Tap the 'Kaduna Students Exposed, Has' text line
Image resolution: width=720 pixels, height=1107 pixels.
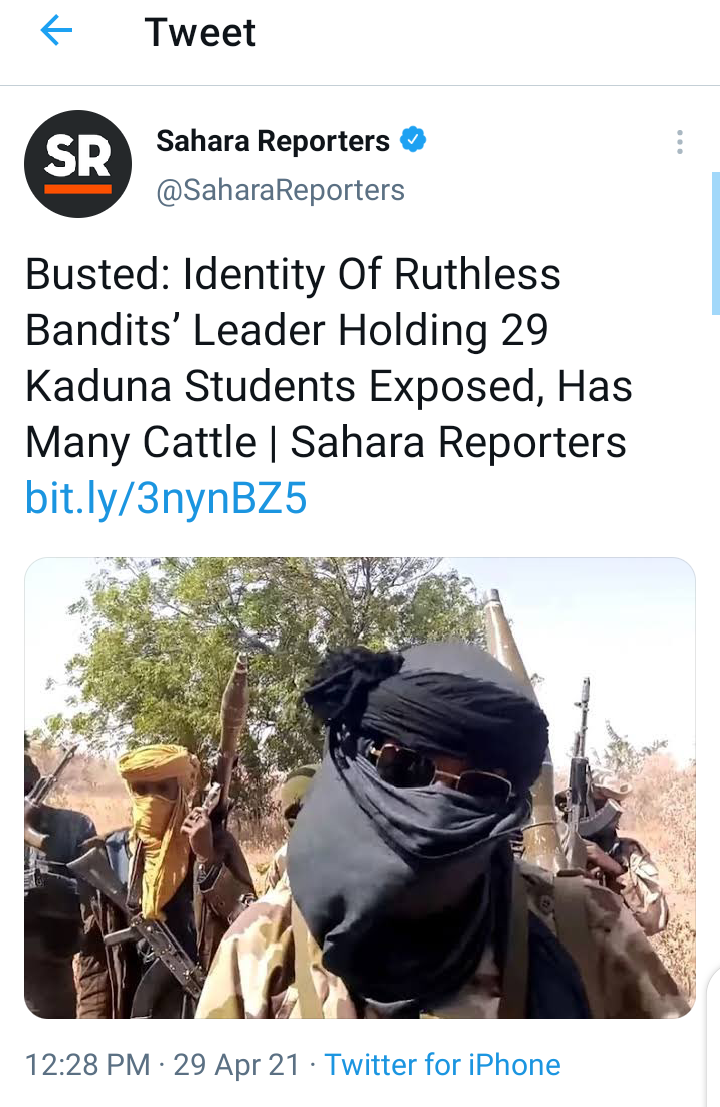click(329, 386)
